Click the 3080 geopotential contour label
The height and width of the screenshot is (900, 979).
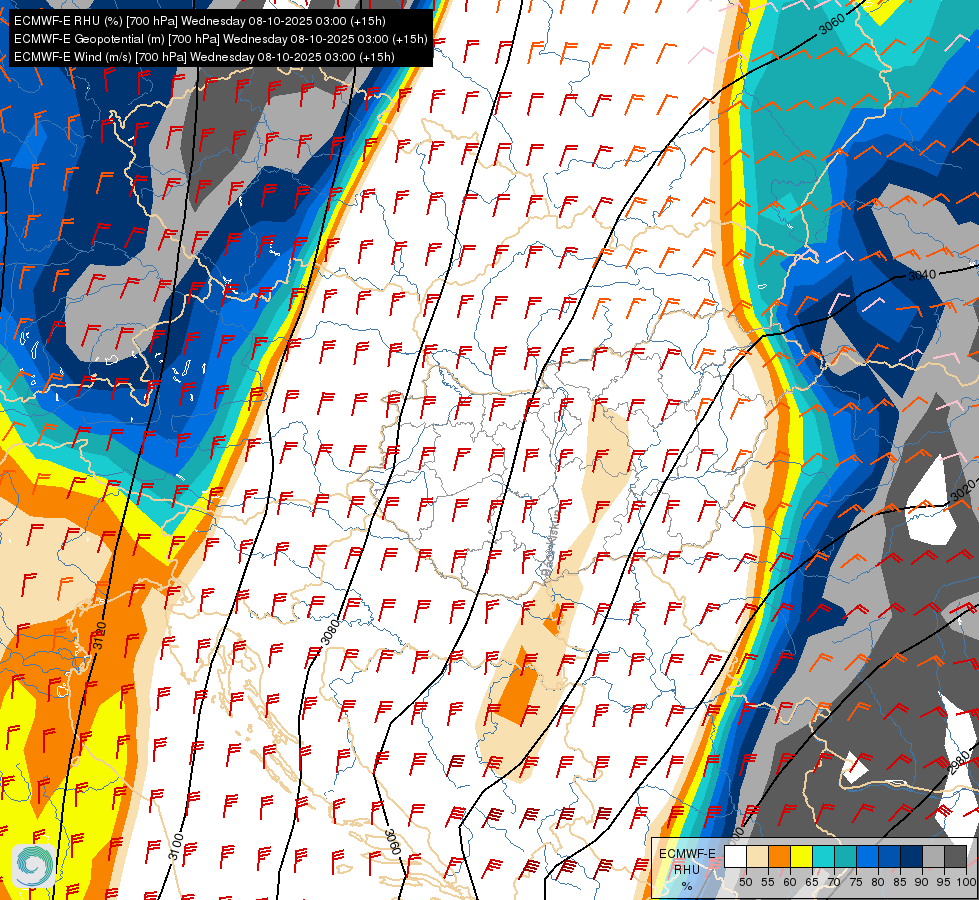click(x=330, y=631)
